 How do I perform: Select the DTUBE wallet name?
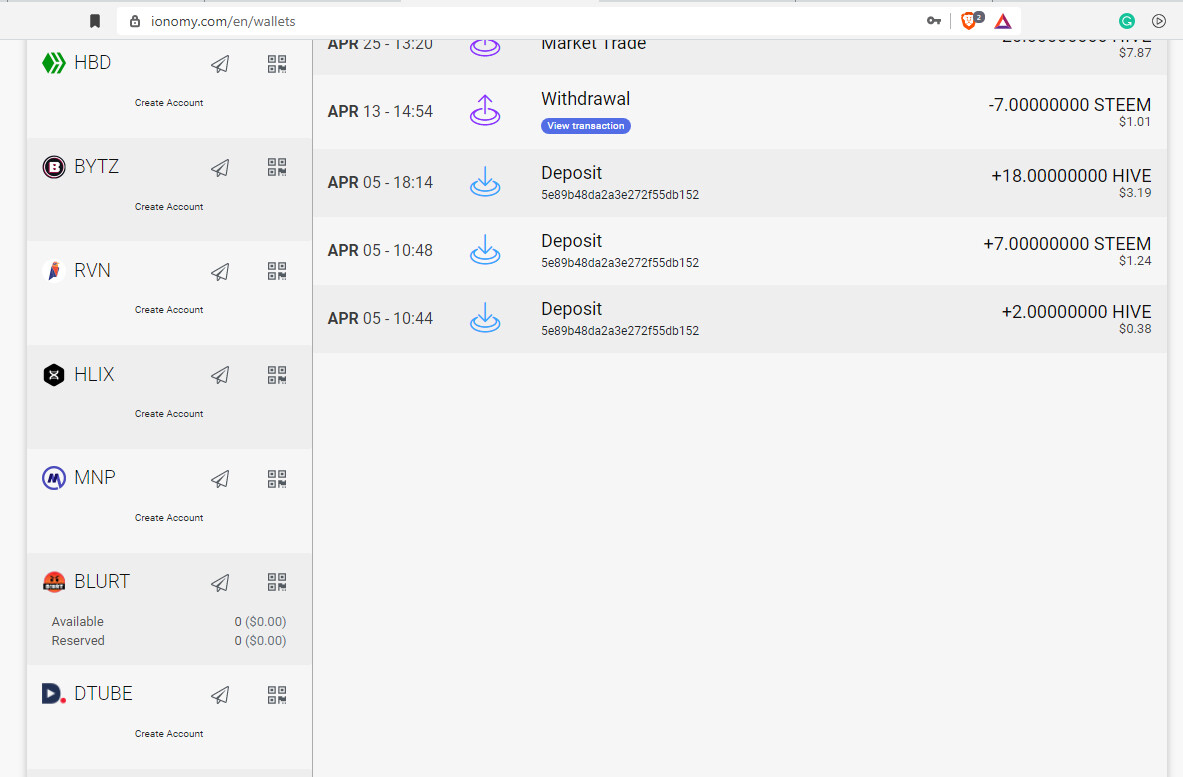tap(103, 693)
